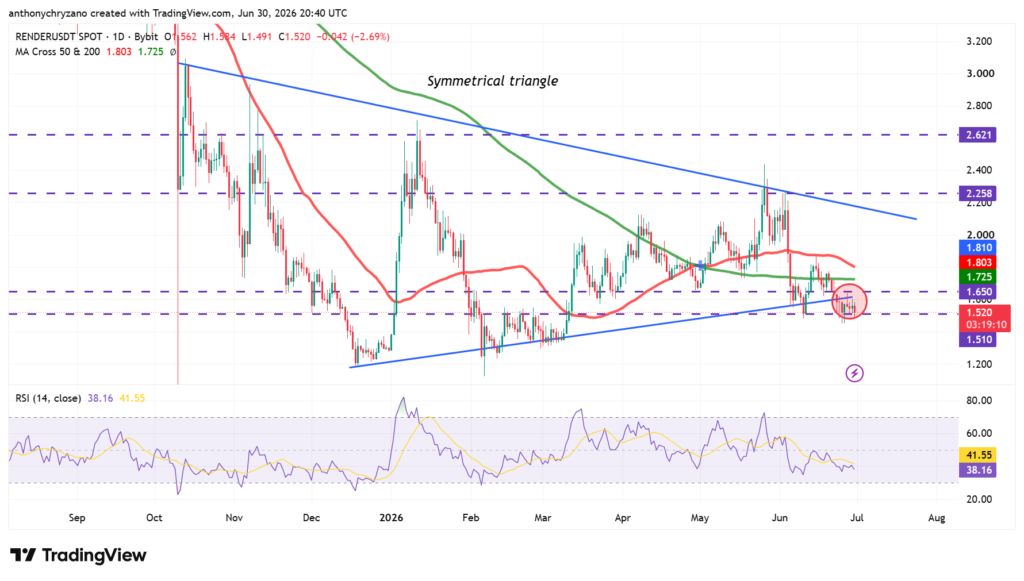Image resolution: width=1024 pixels, height=581 pixels.
Task: Click the 1.520 current price label
Action: [x=978, y=313]
